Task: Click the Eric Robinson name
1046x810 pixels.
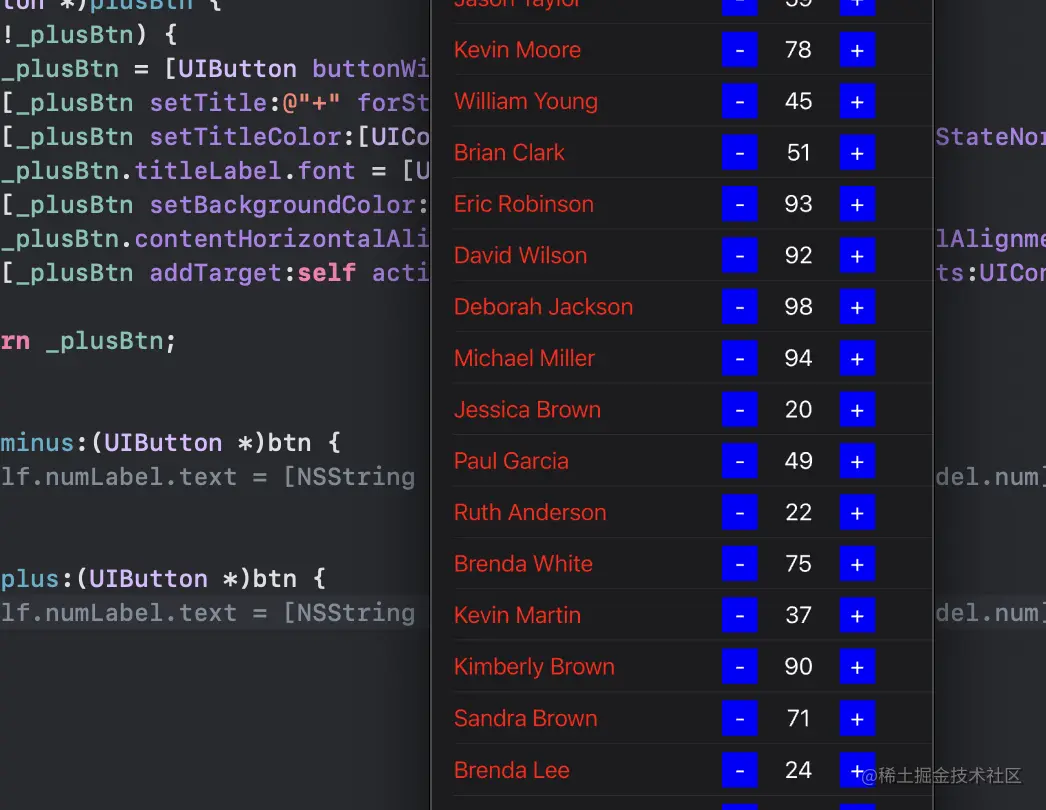Action: click(x=524, y=204)
